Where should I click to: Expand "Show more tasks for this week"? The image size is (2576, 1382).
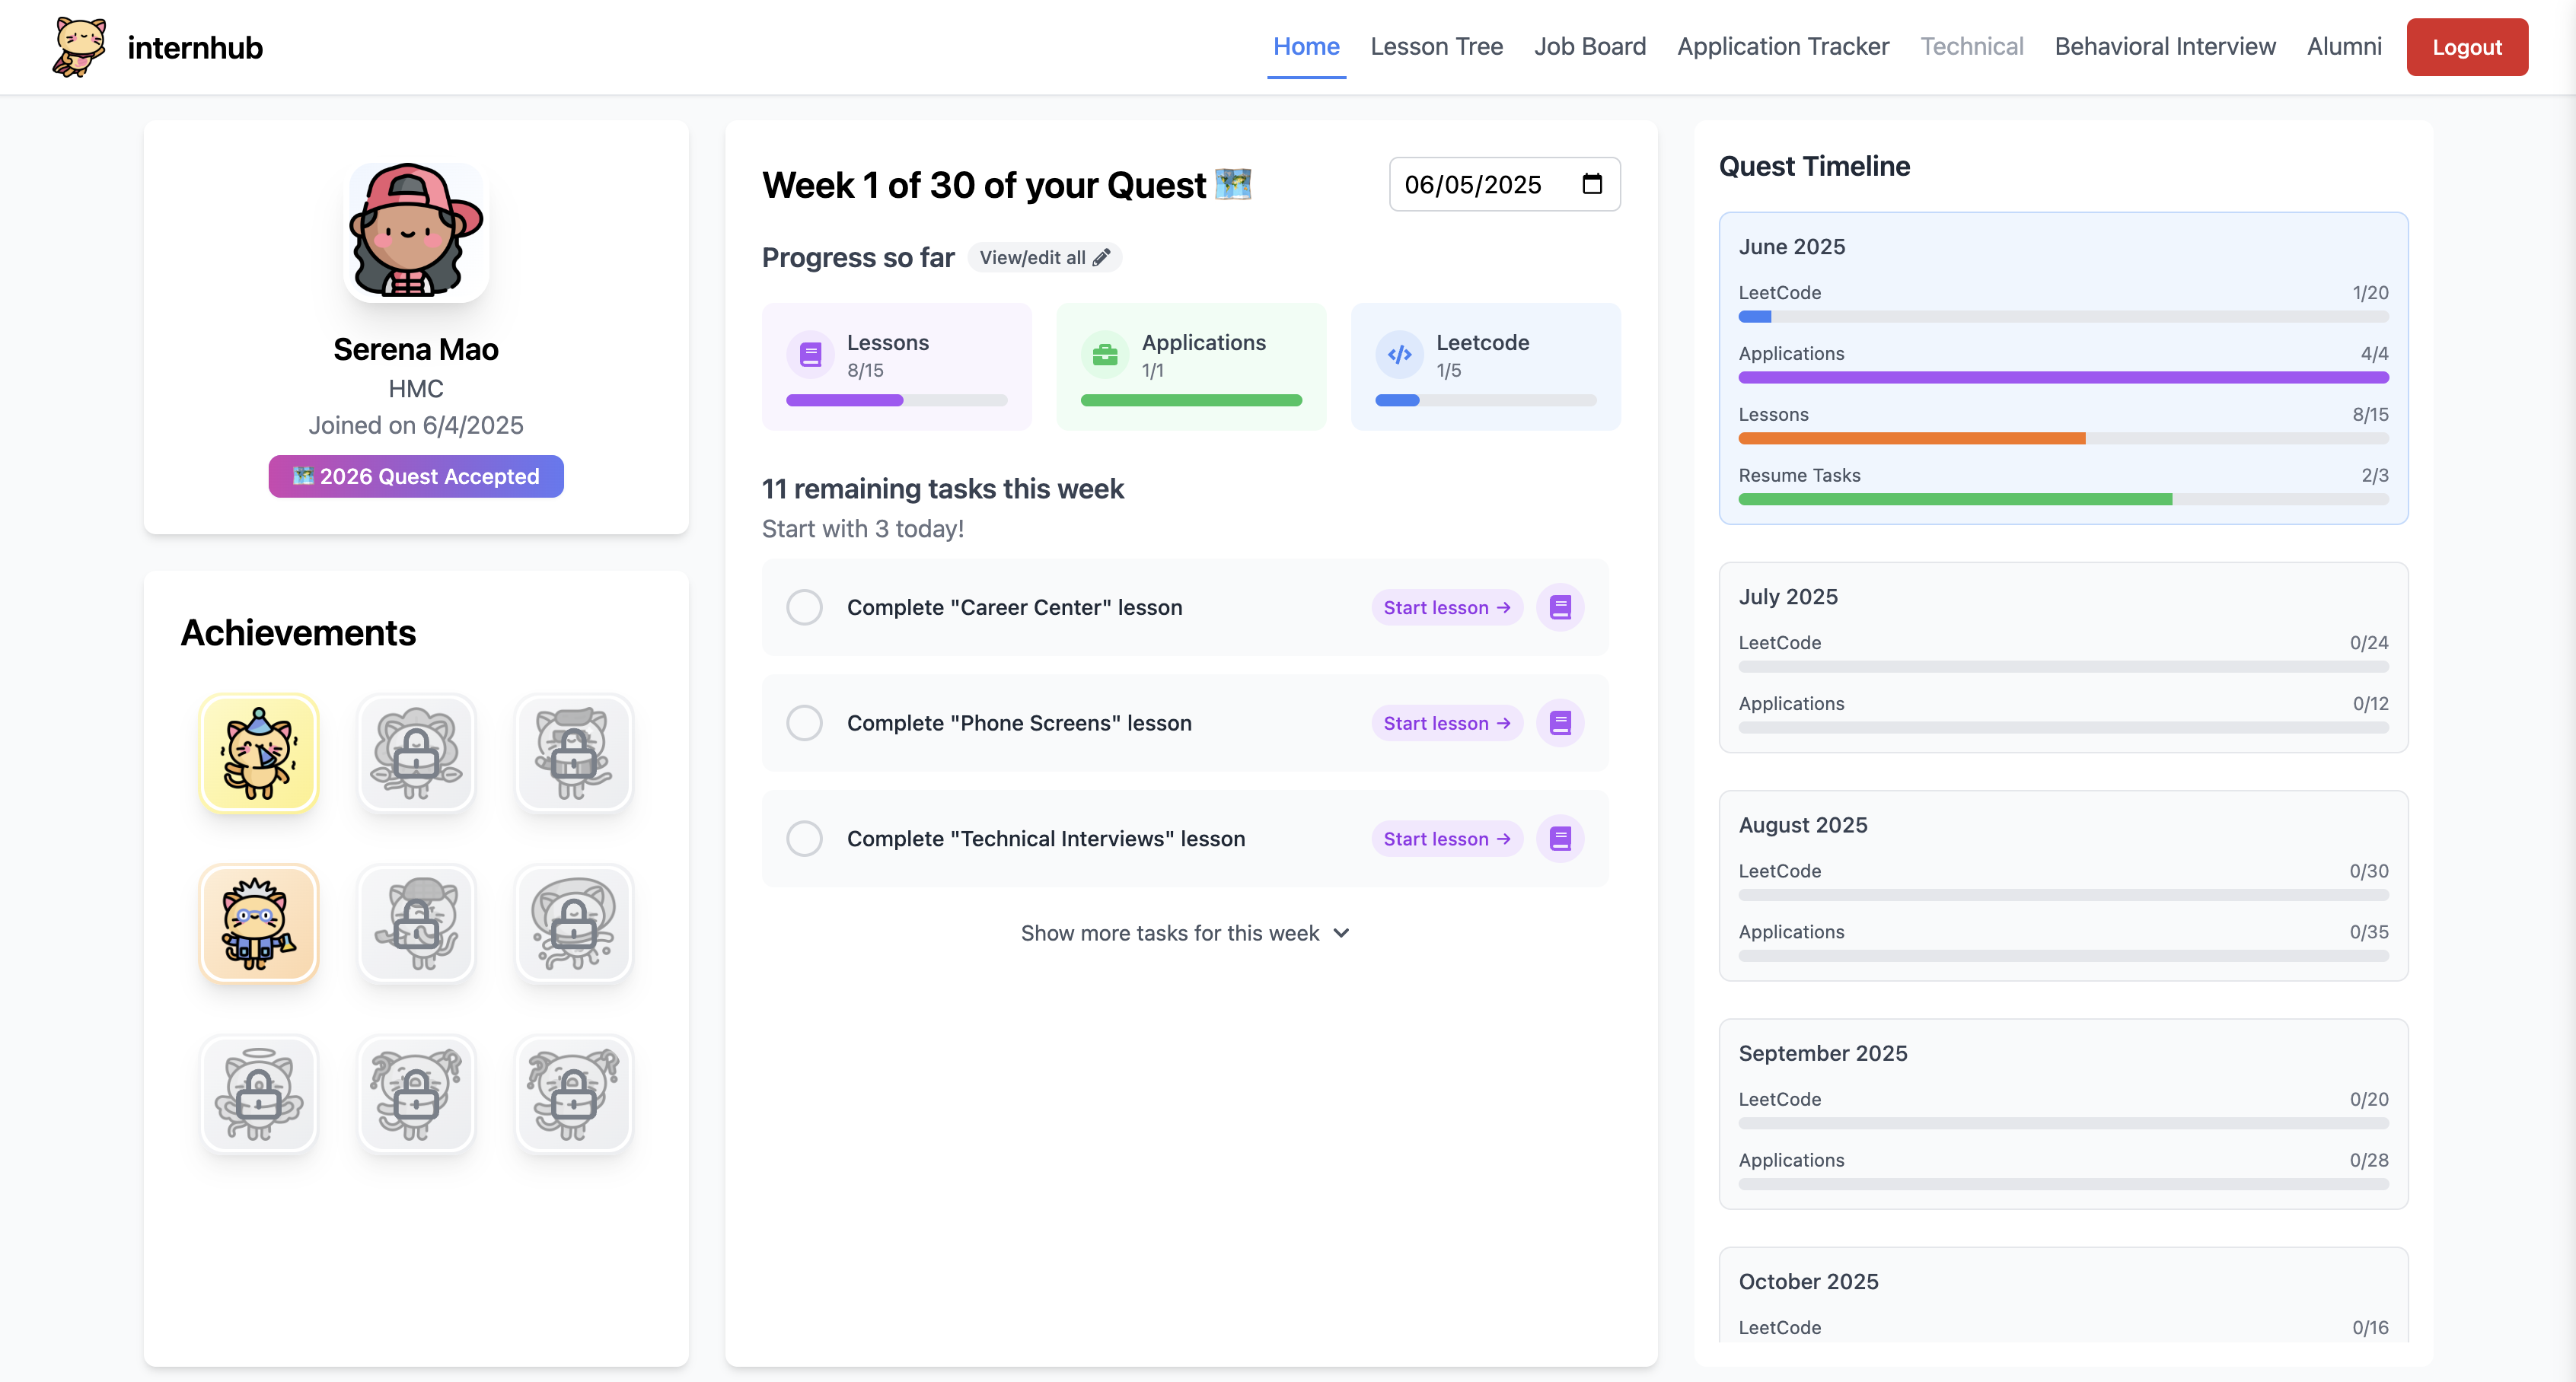[1184, 933]
